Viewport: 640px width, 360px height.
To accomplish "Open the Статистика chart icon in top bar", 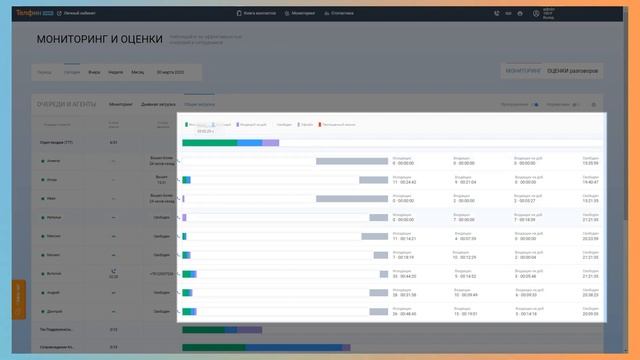I will pyautogui.click(x=327, y=13).
